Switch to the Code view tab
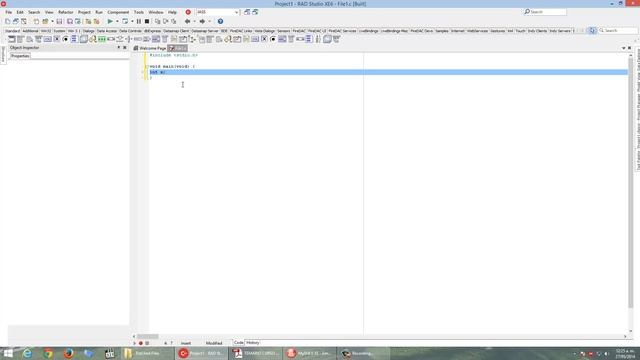 click(239, 343)
